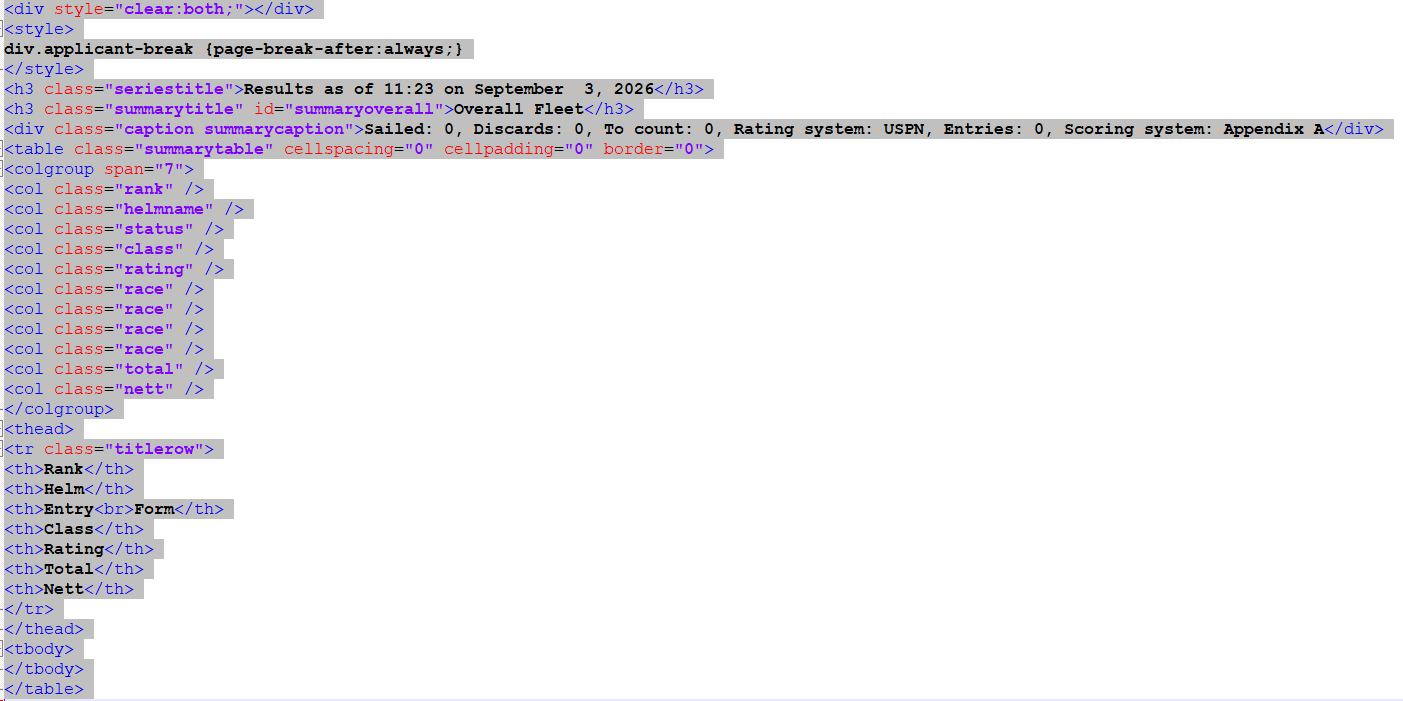The width and height of the screenshot is (1403, 701).
Task: Click the div.applicant-break CSS rule line
Action: tap(234, 49)
